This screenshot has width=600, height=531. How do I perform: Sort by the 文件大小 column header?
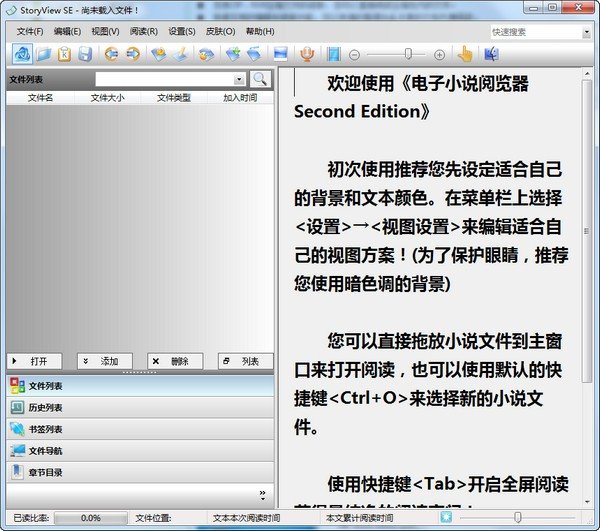click(107, 98)
